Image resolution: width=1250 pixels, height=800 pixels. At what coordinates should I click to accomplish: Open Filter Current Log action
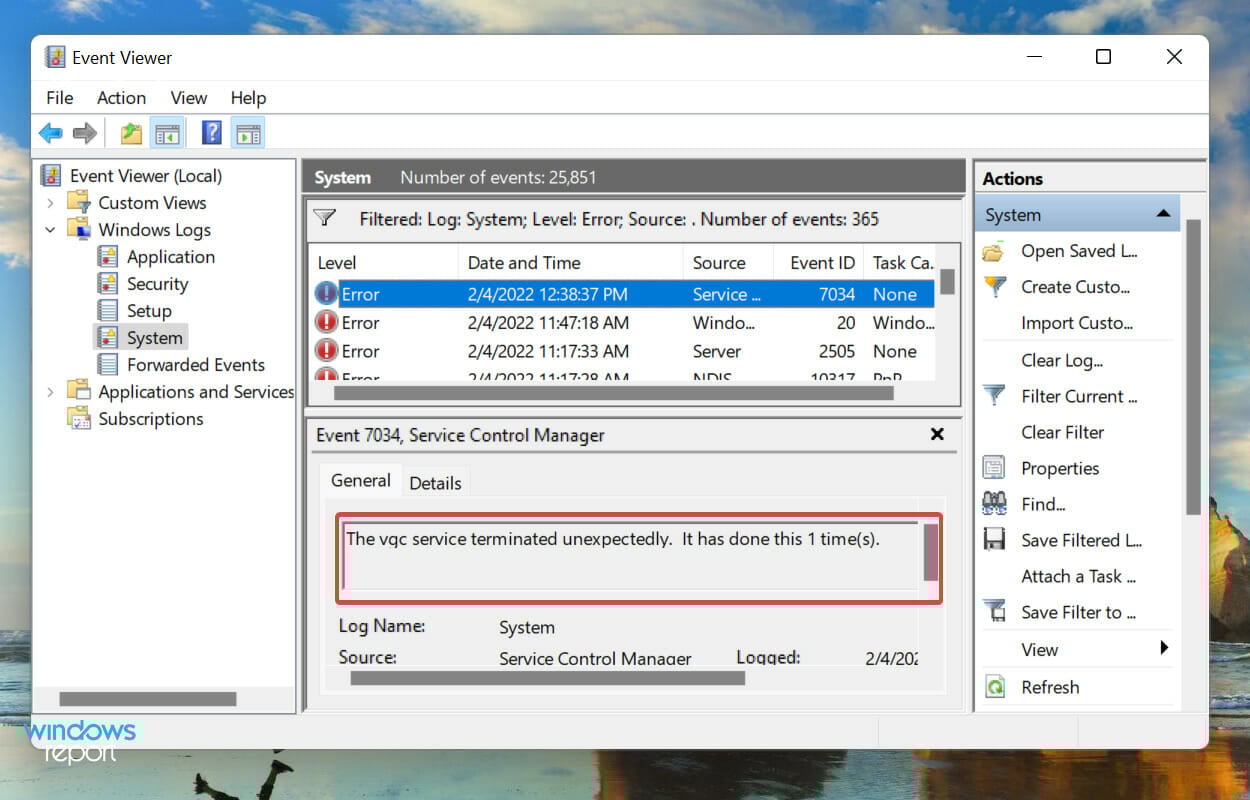1078,396
